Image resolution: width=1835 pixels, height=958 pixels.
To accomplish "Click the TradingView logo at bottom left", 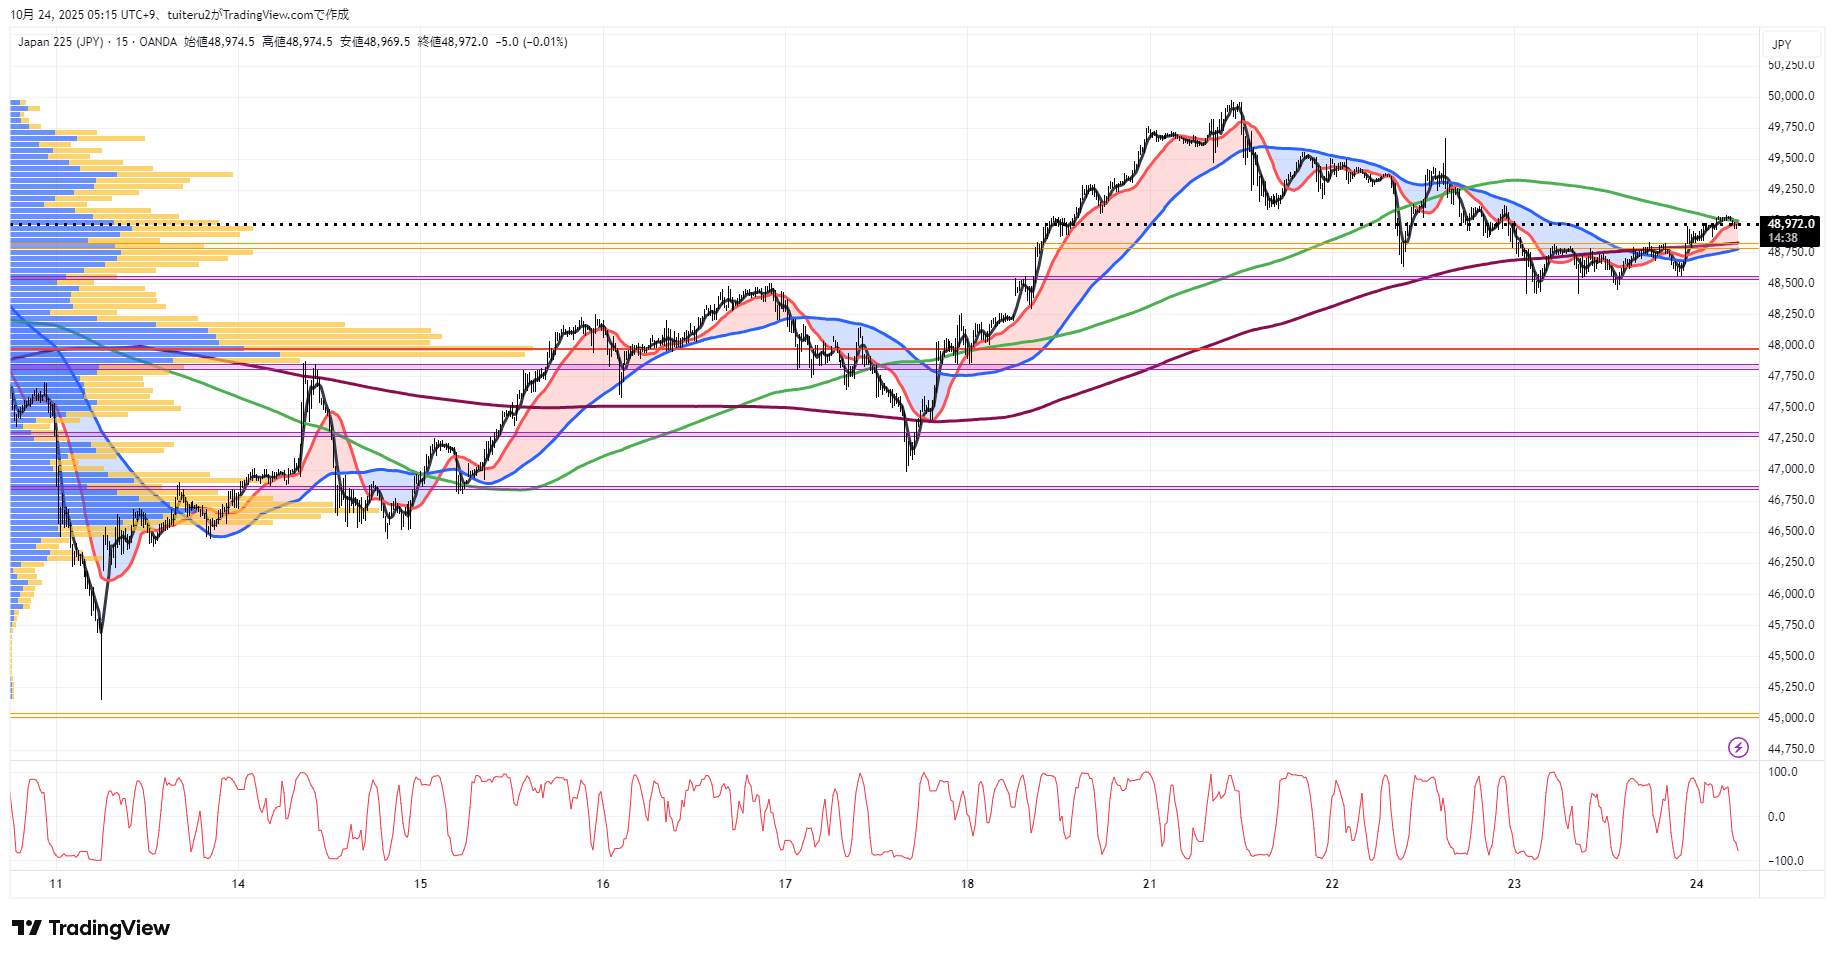I will pos(91,928).
